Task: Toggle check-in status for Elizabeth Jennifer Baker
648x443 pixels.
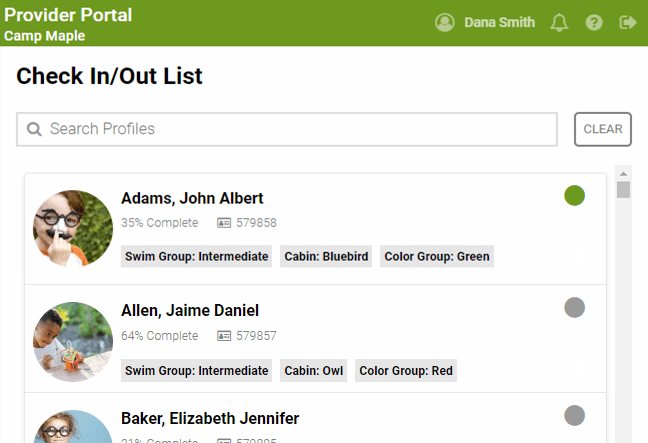Action: pyautogui.click(x=574, y=415)
